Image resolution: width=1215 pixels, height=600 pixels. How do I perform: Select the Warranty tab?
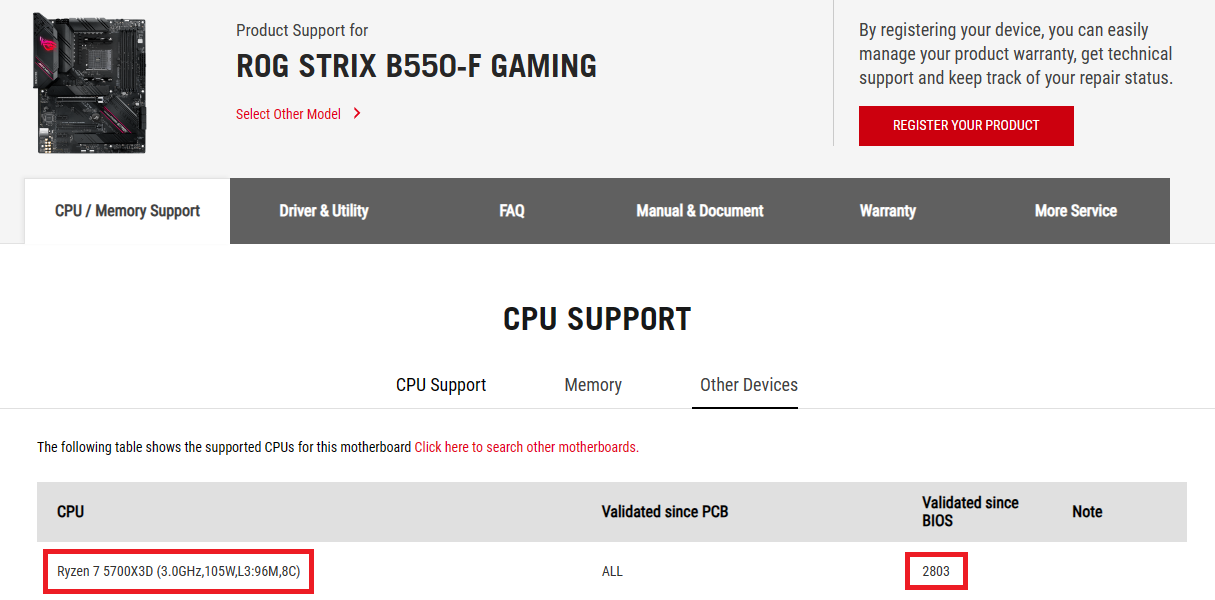[x=888, y=211]
